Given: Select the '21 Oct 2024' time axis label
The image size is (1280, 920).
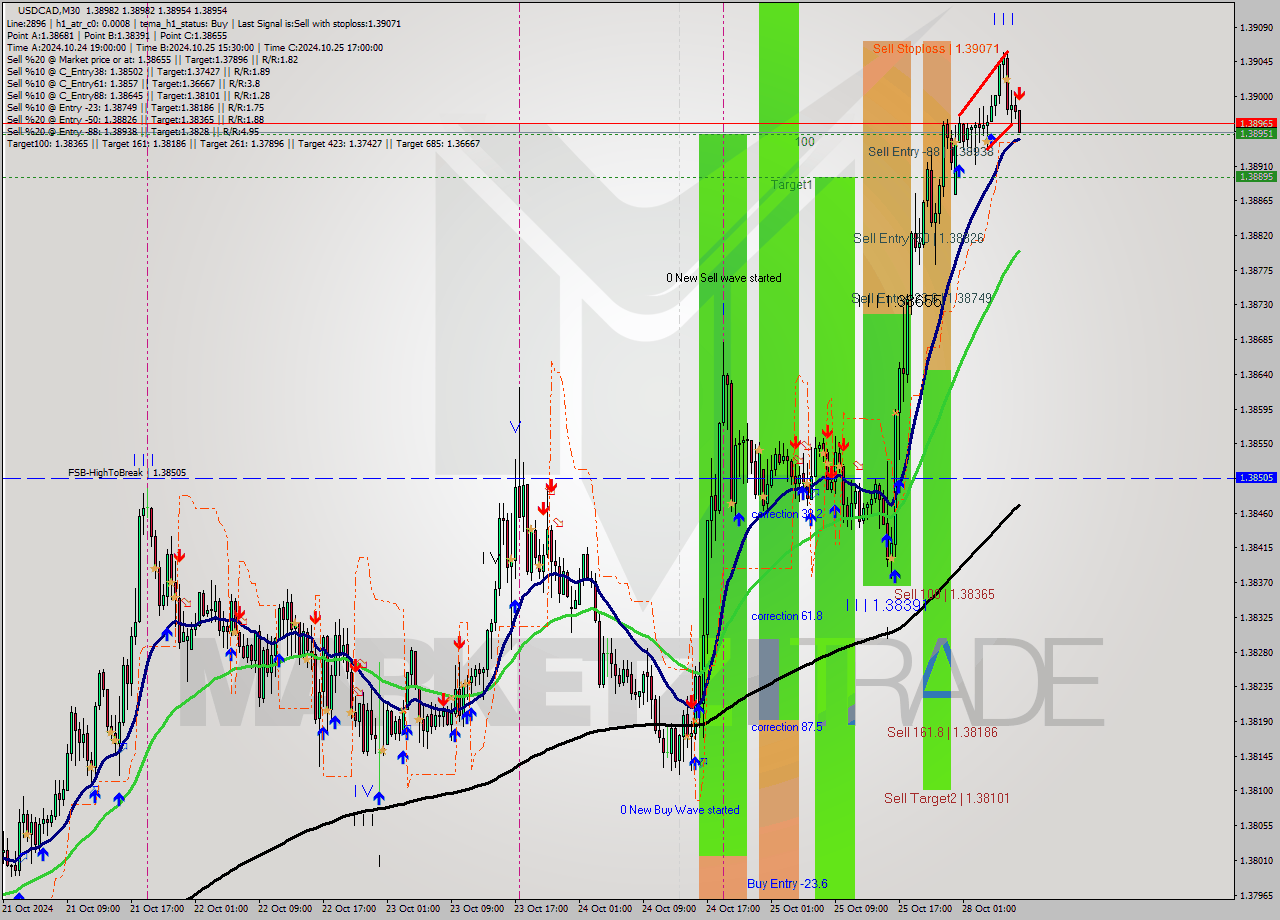Looking at the screenshot, I should tap(27, 909).
